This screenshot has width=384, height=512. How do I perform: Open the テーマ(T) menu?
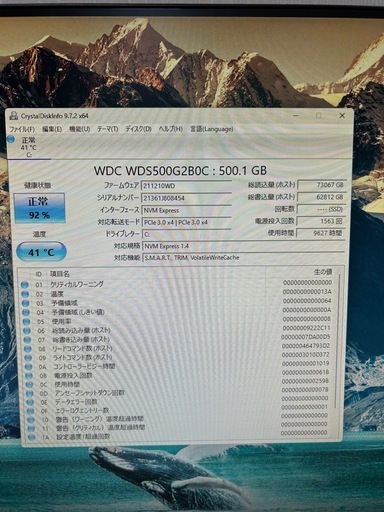(108, 129)
